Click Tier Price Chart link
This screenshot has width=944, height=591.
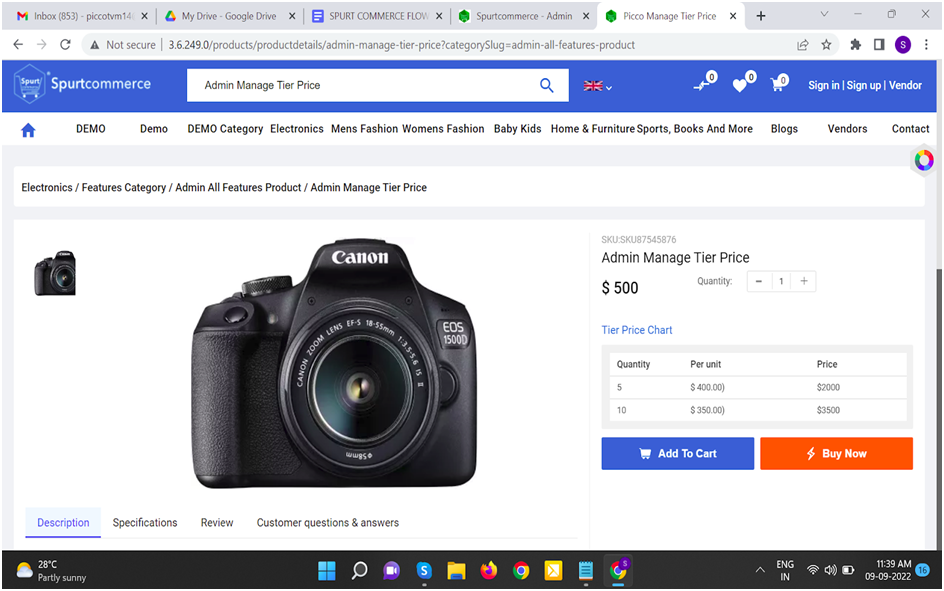(x=636, y=330)
